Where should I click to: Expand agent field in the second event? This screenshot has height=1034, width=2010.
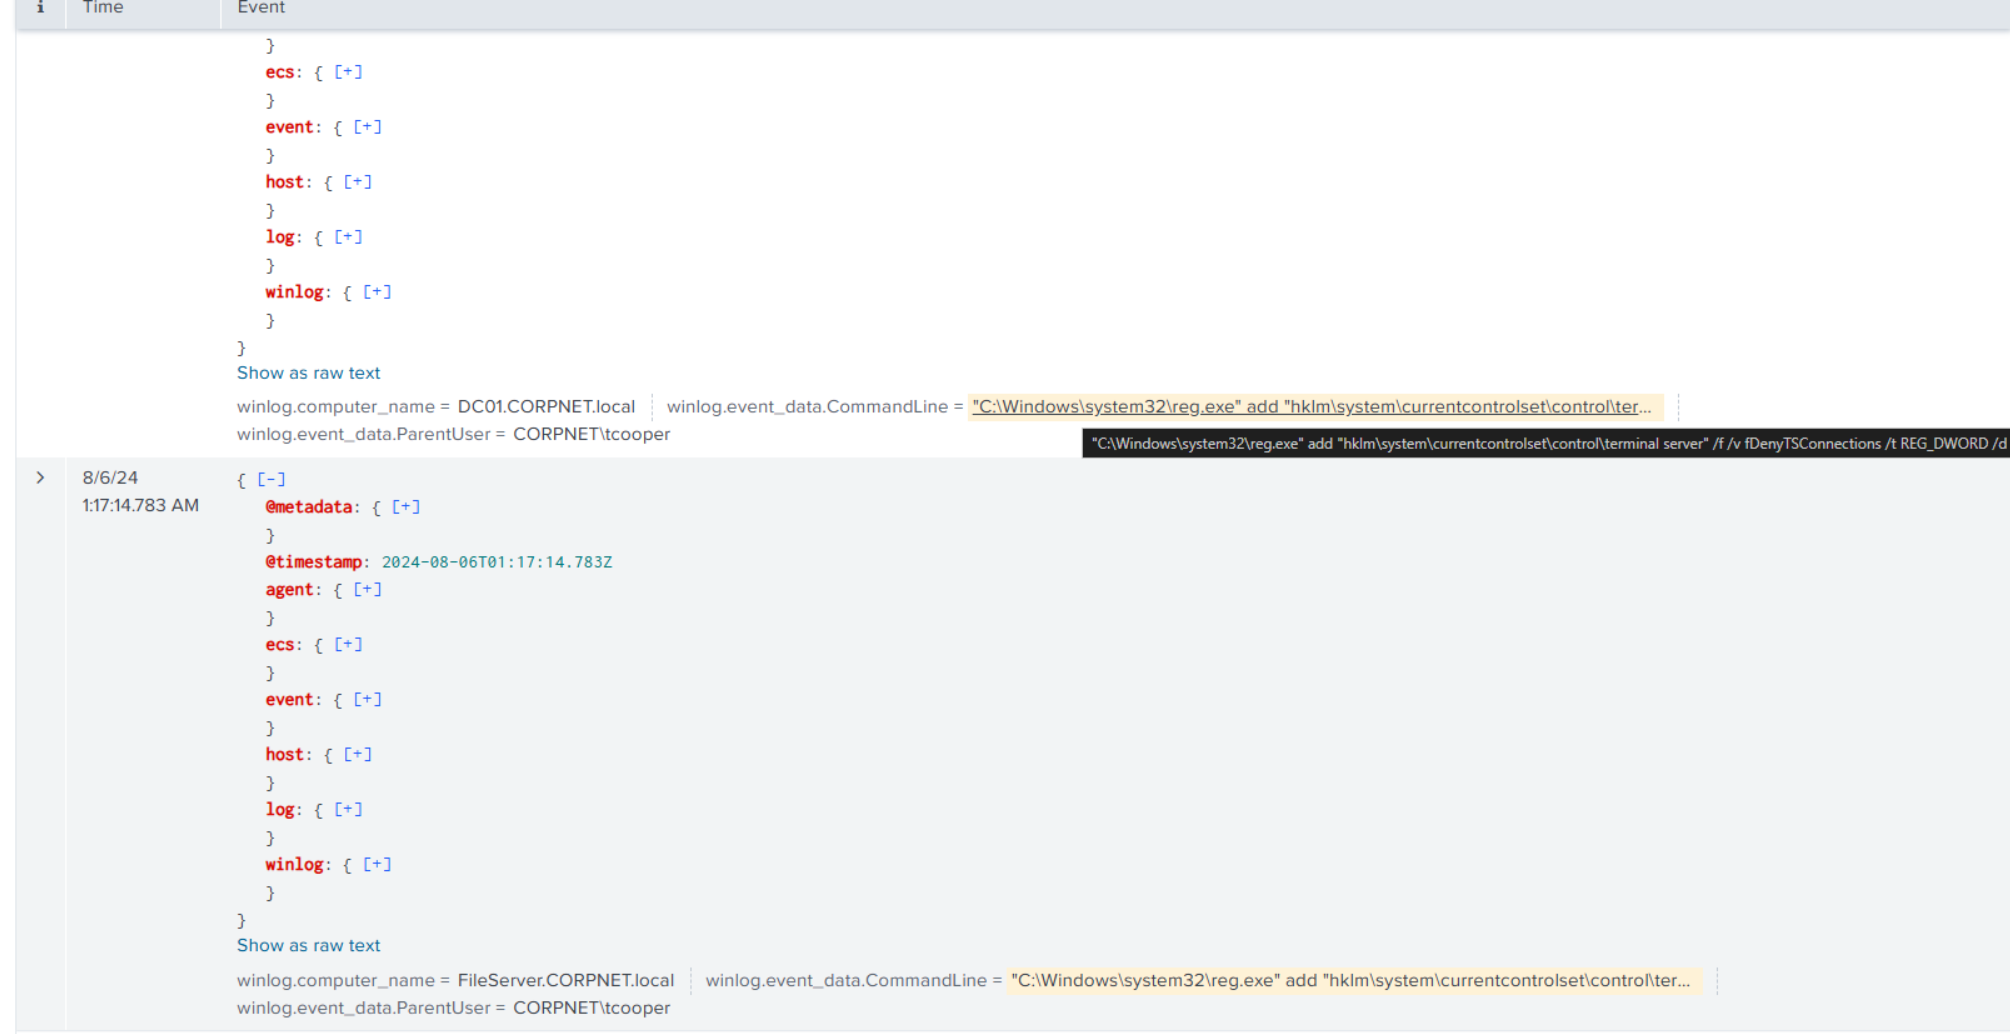(367, 590)
